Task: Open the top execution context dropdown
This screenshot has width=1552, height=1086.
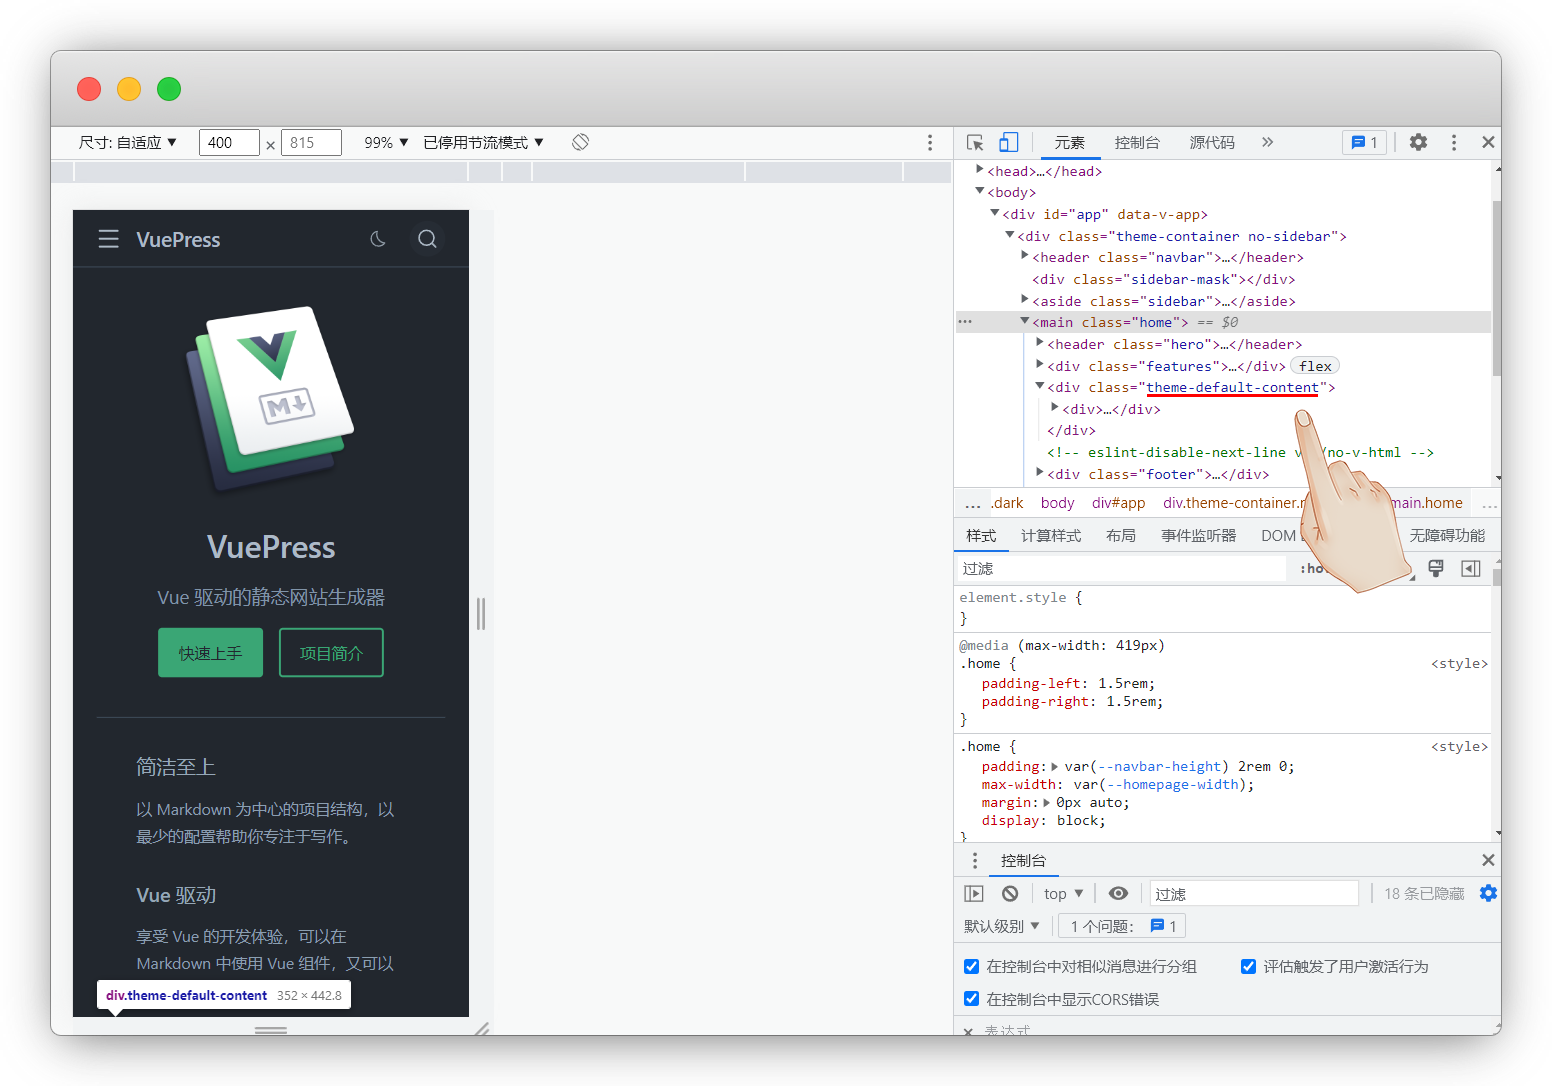Action: point(1062,893)
